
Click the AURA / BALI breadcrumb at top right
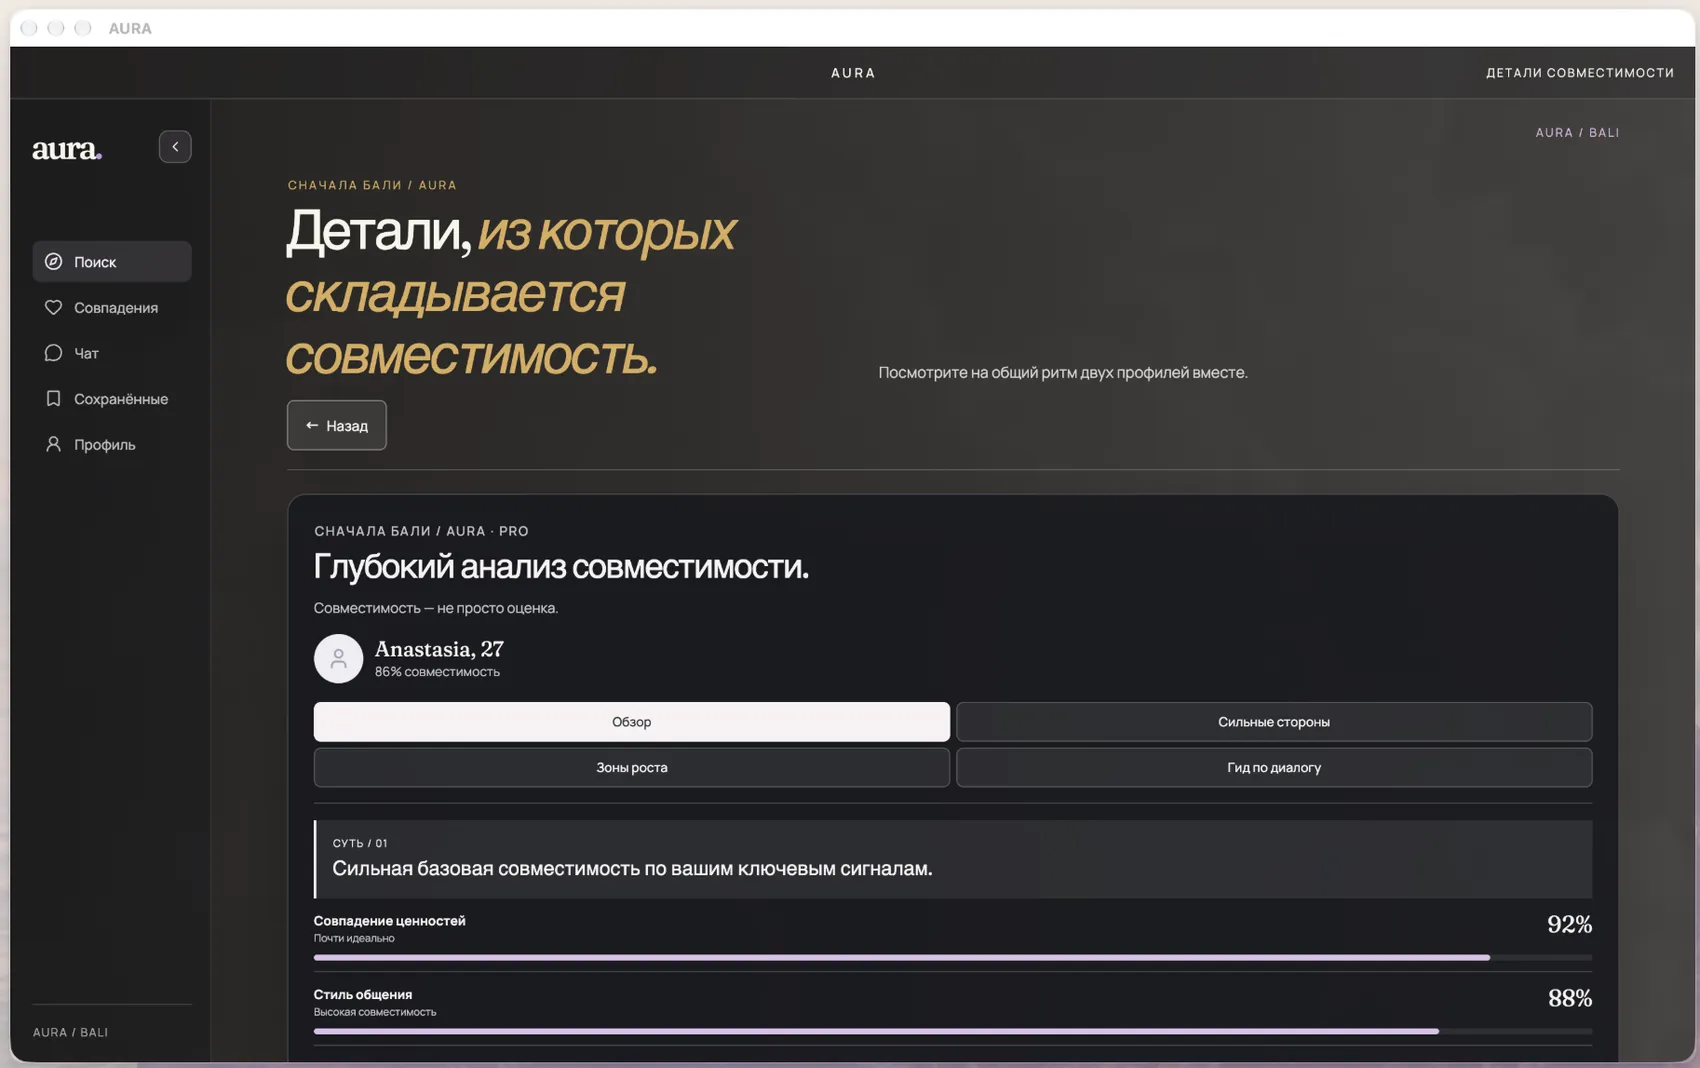point(1577,133)
